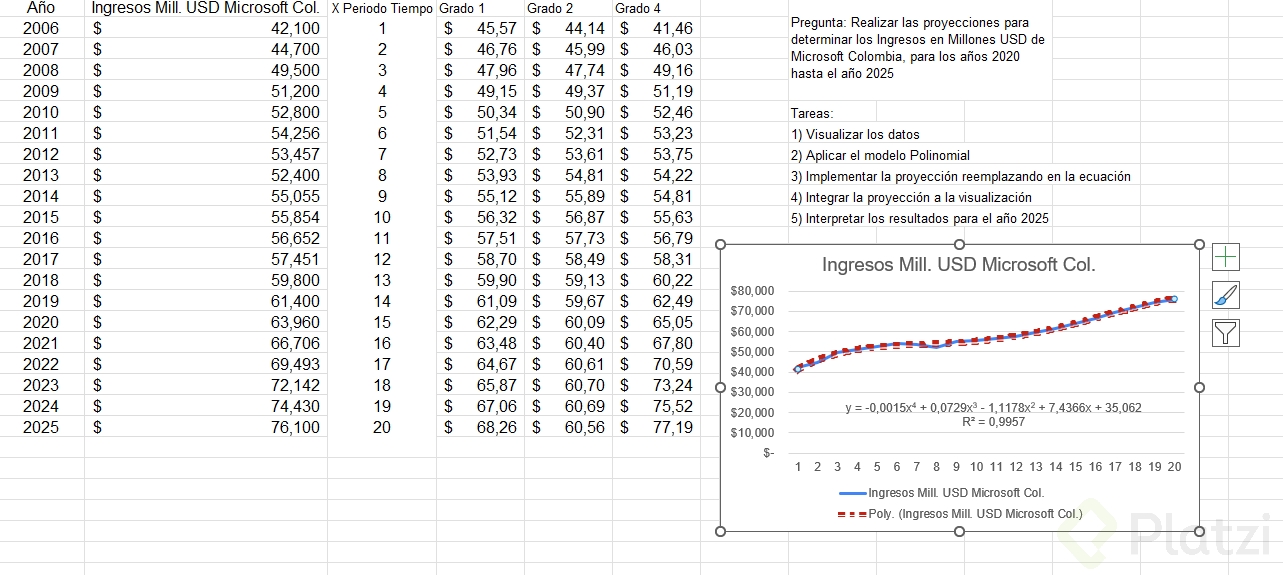1283x575 pixels.
Task: Select Grado 2 value 60,56
Action: click(x=568, y=427)
